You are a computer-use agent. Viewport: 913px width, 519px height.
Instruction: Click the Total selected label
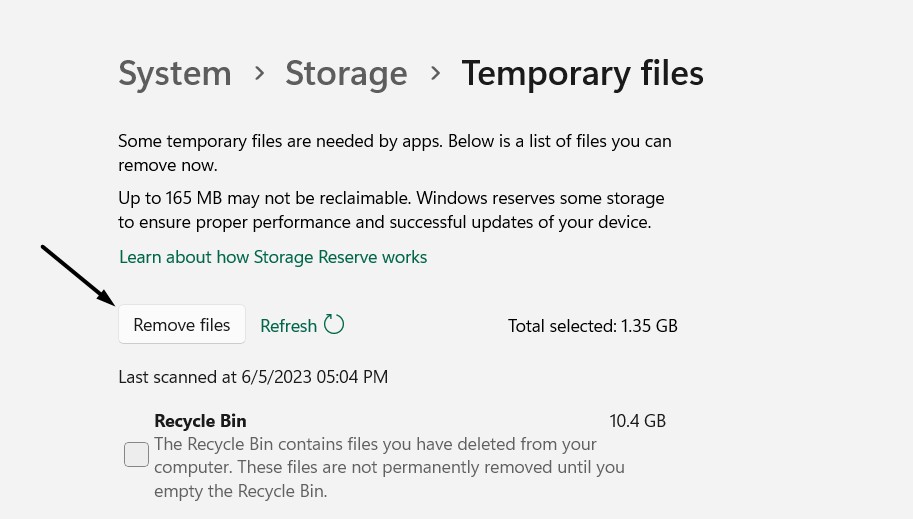(x=562, y=326)
